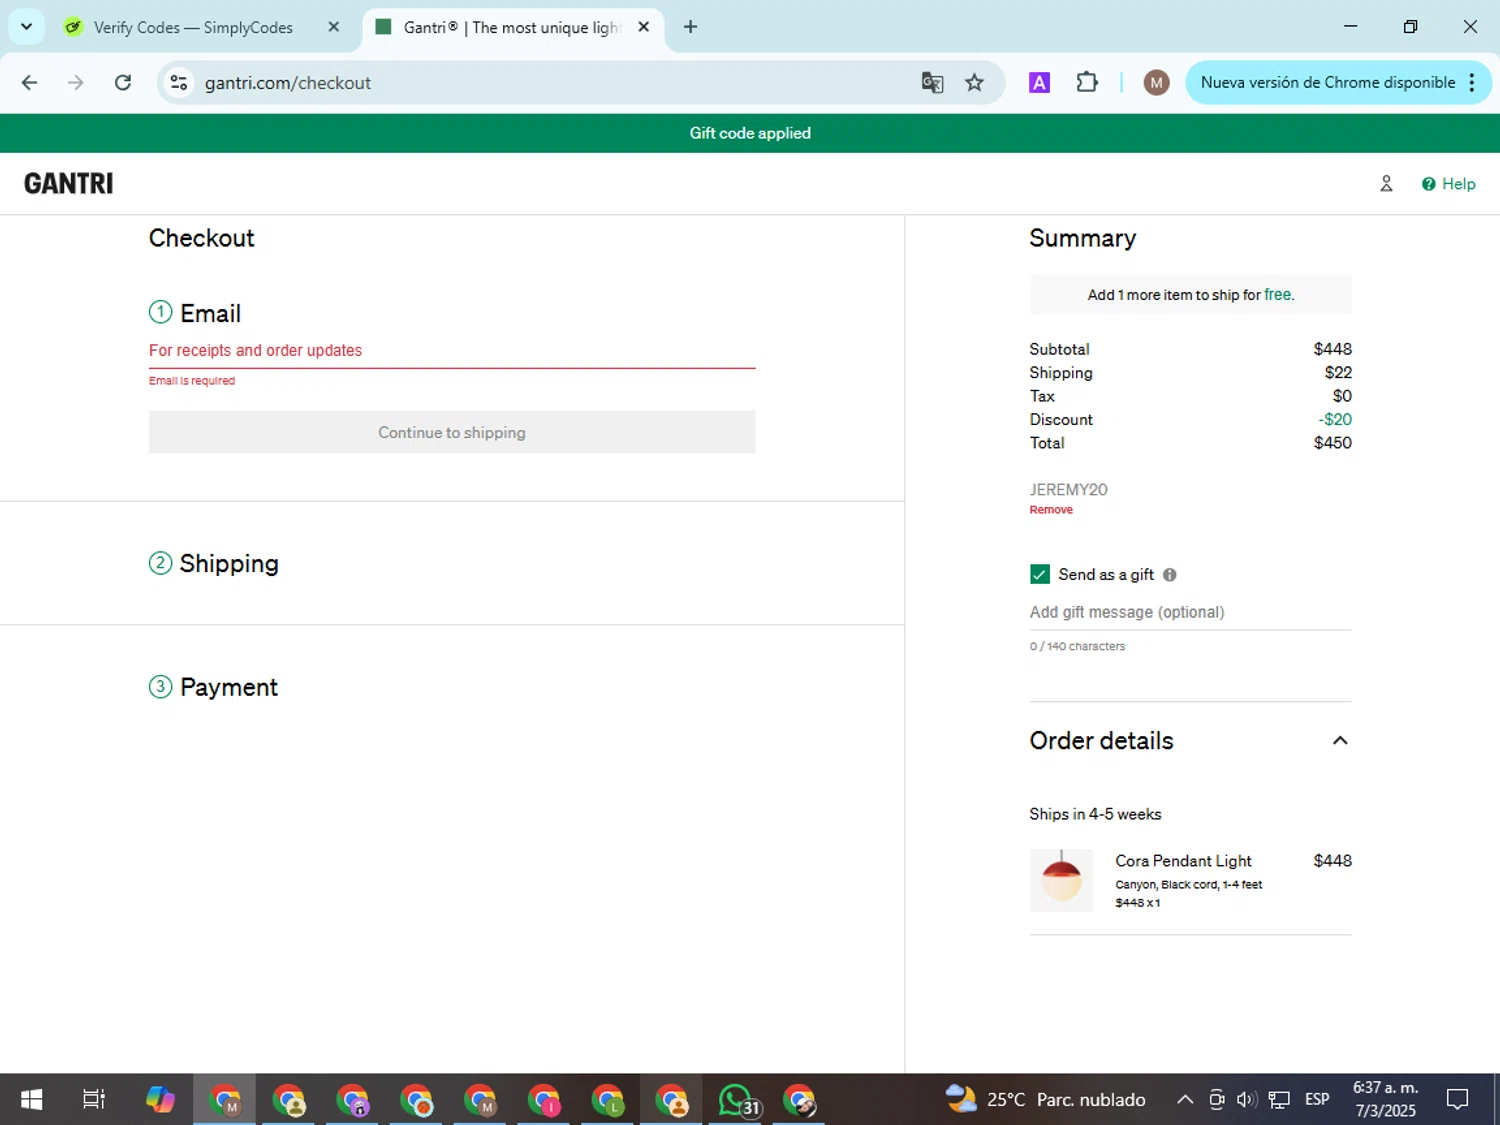The width and height of the screenshot is (1500, 1125).
Task: Close the Gantri tab
Action: click(644, 27)
